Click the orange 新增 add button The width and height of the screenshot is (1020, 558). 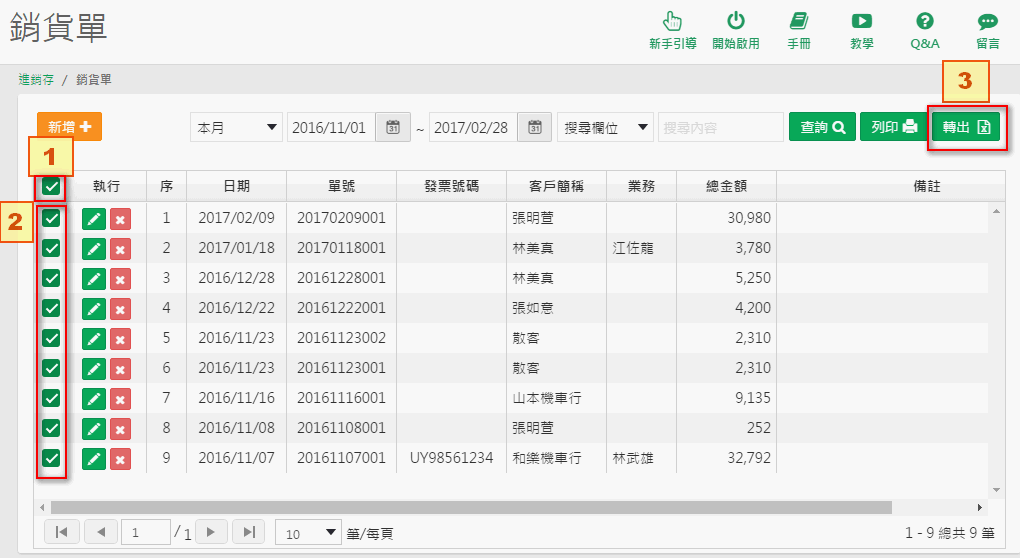(x=70, y=126)
